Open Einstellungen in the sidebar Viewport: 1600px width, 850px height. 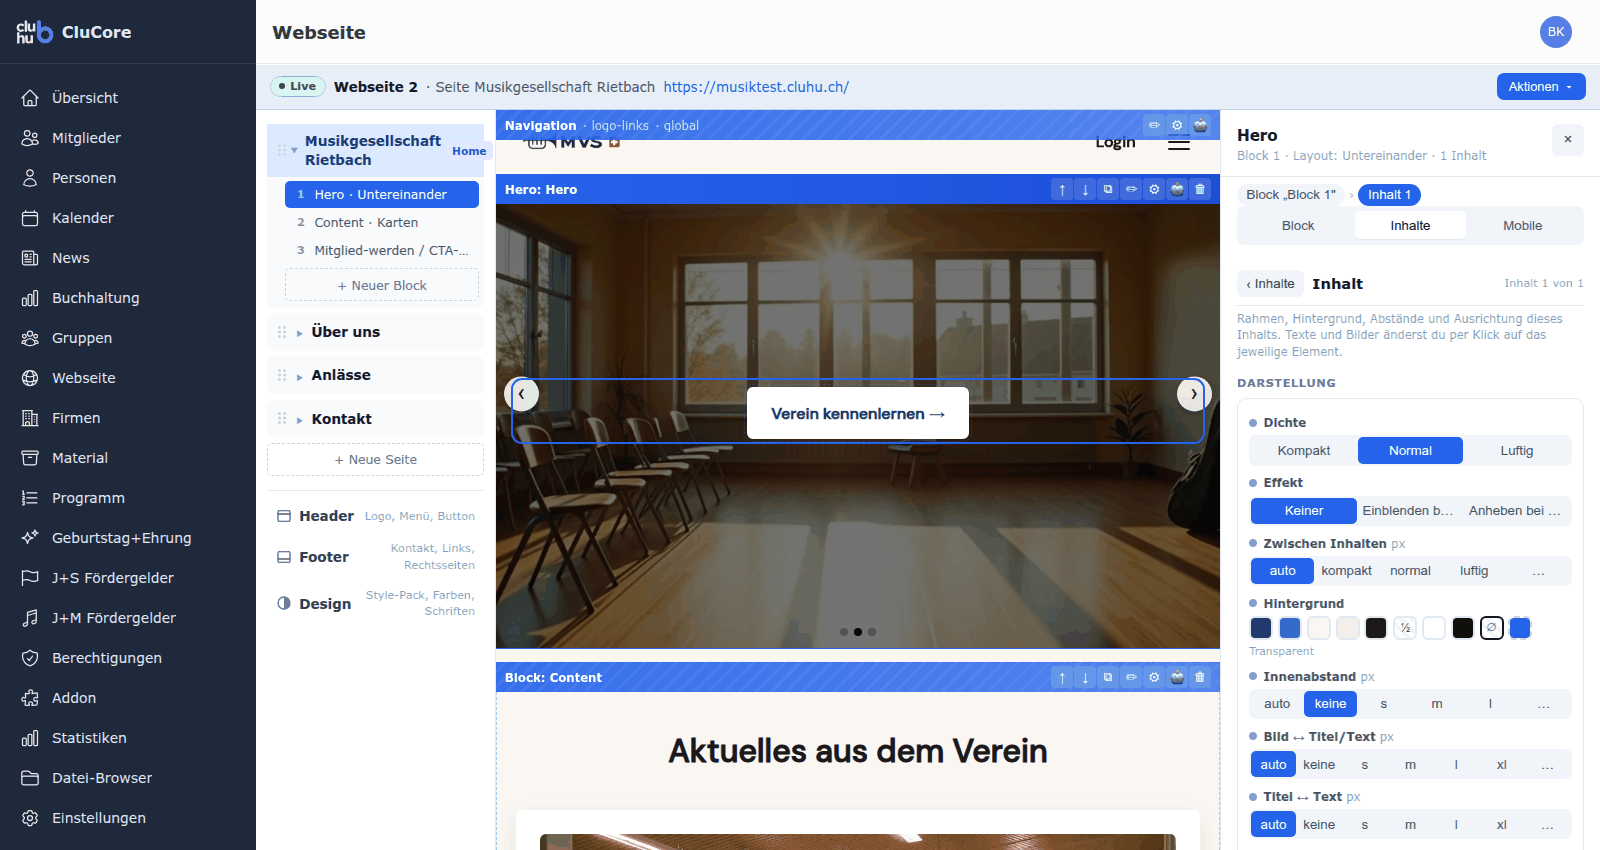128,818
